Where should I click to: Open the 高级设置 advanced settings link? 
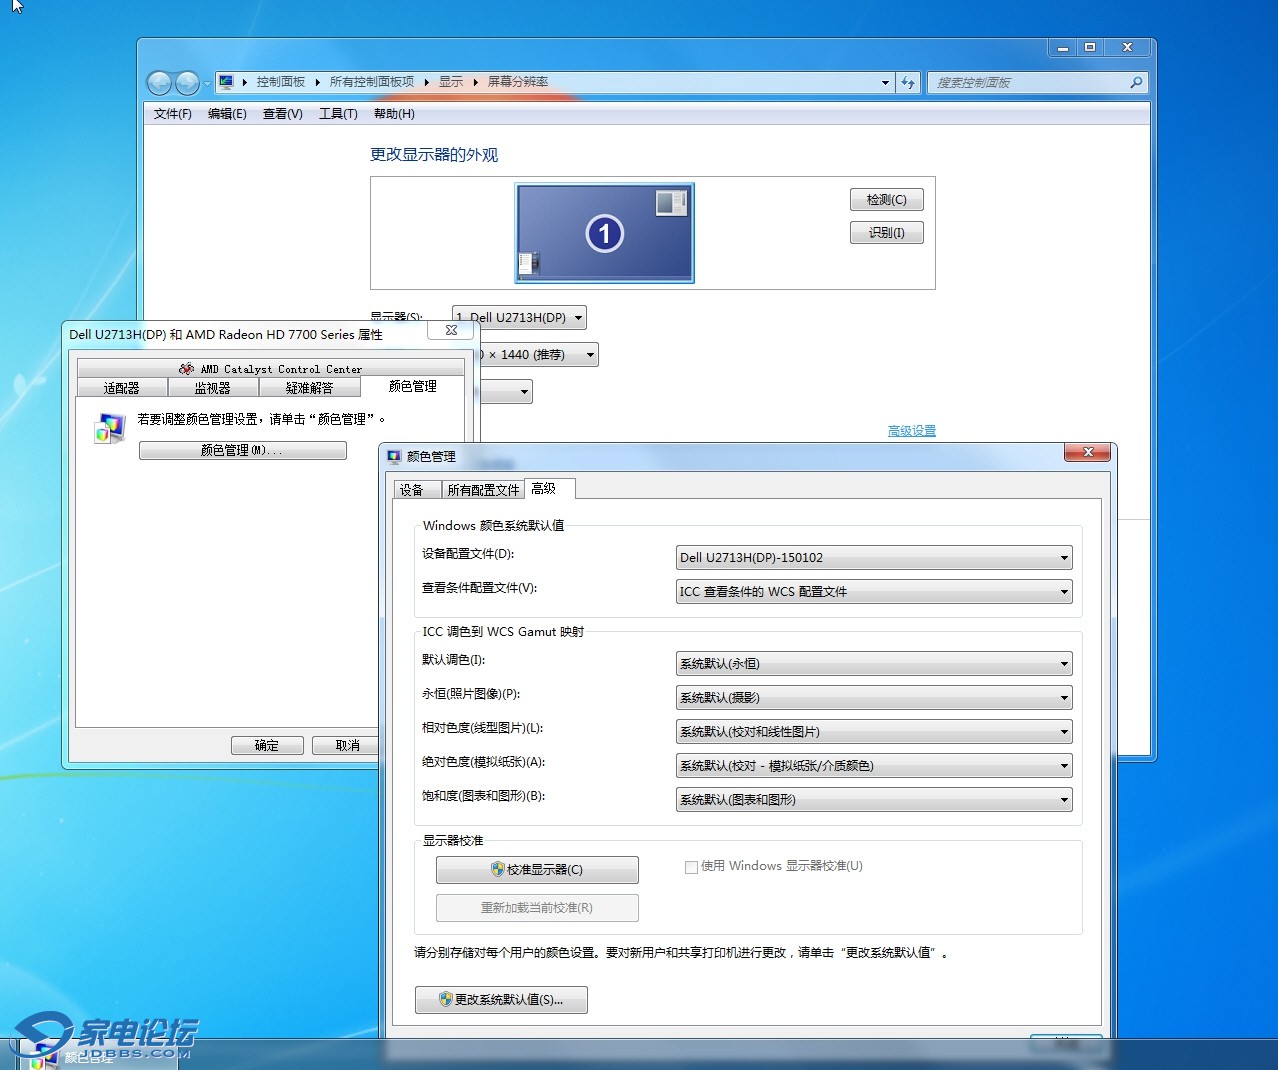(x=911, y=431)
